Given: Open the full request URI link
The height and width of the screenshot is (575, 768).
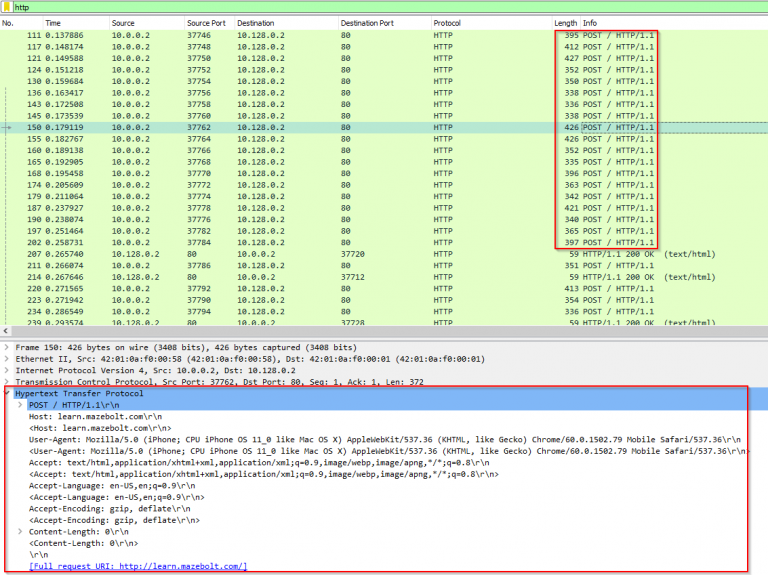Looking at the screenshot, I should coord(138,567).
